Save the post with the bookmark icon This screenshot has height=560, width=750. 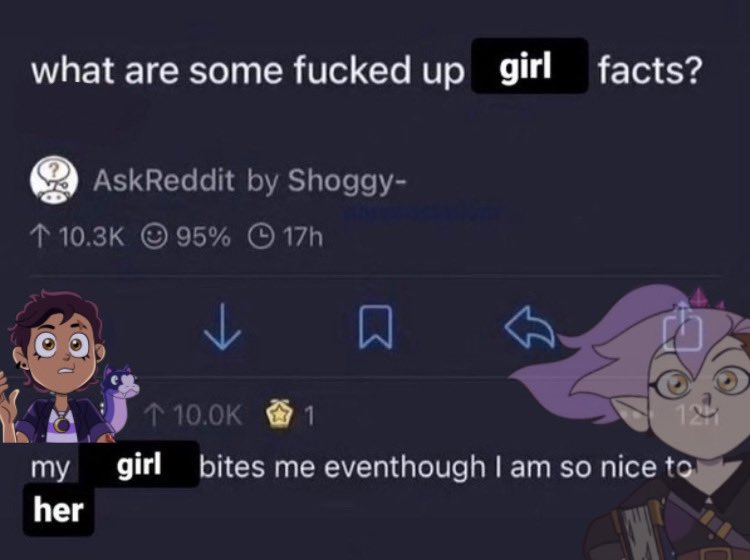[x=375, y=327]
